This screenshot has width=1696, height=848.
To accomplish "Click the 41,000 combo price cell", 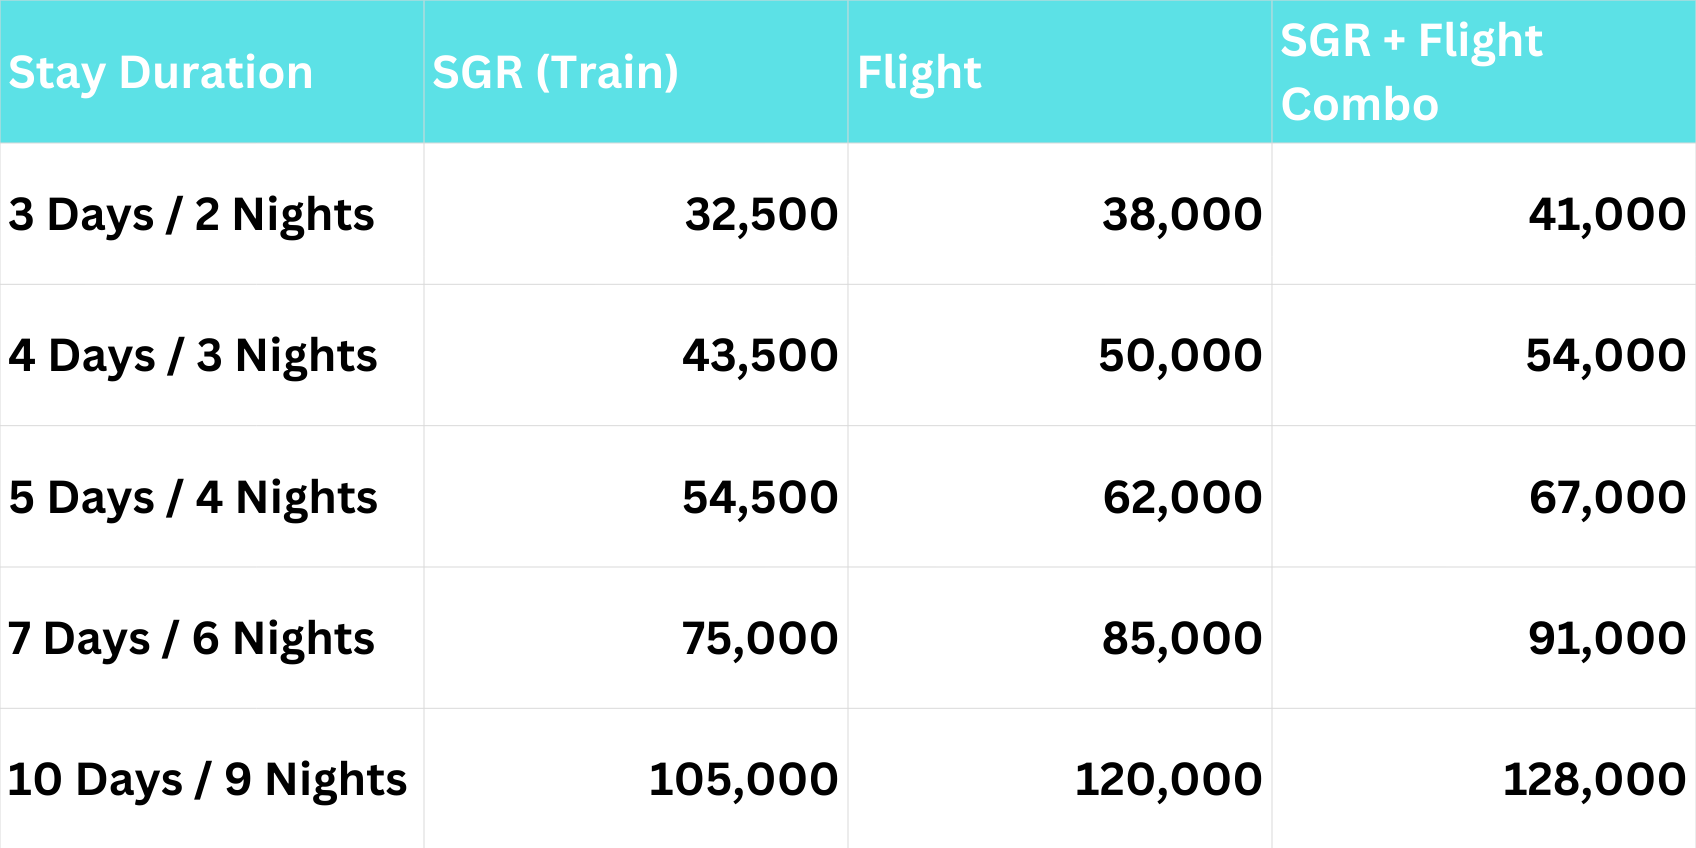I will click(1607, 215).
